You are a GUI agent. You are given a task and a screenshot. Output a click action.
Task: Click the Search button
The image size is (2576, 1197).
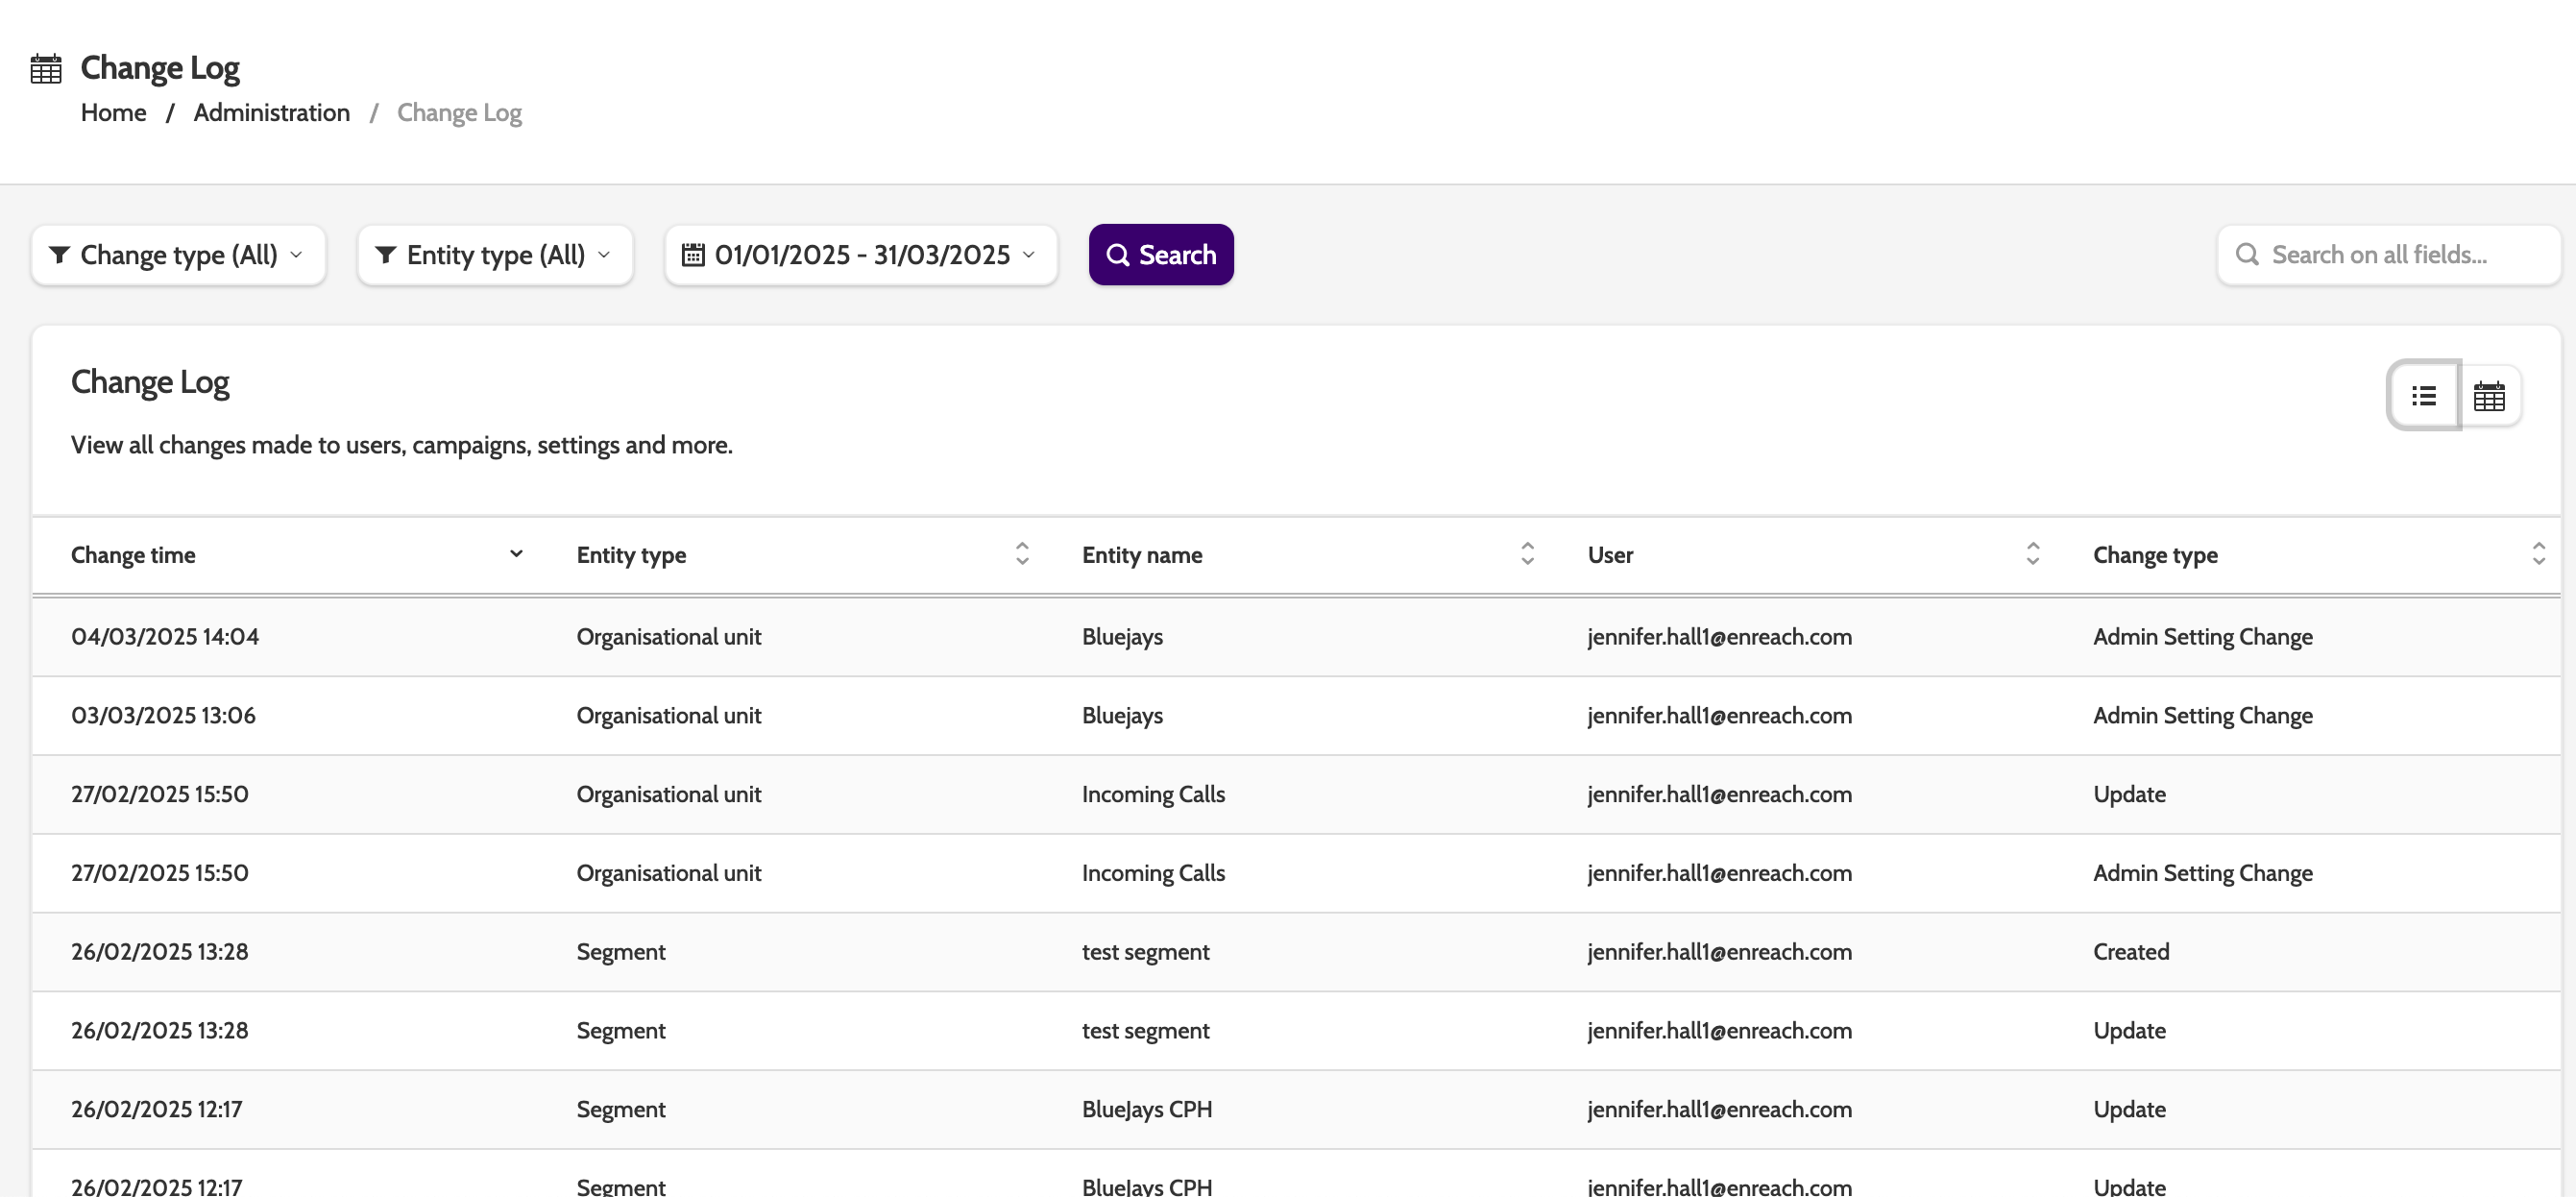pyautogui.click(x=1160, y=255)
